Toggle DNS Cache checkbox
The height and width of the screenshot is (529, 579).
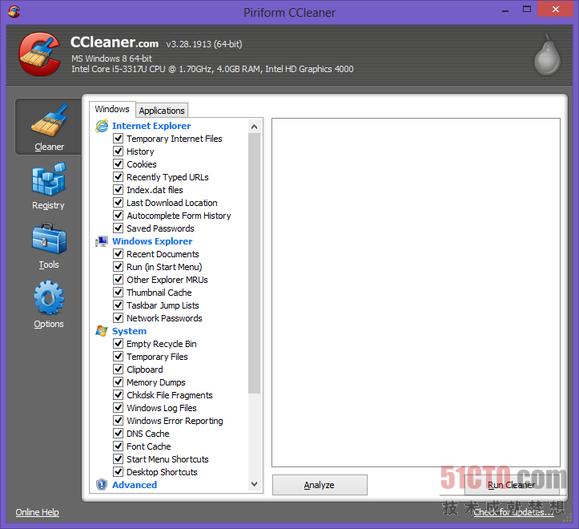118,433
